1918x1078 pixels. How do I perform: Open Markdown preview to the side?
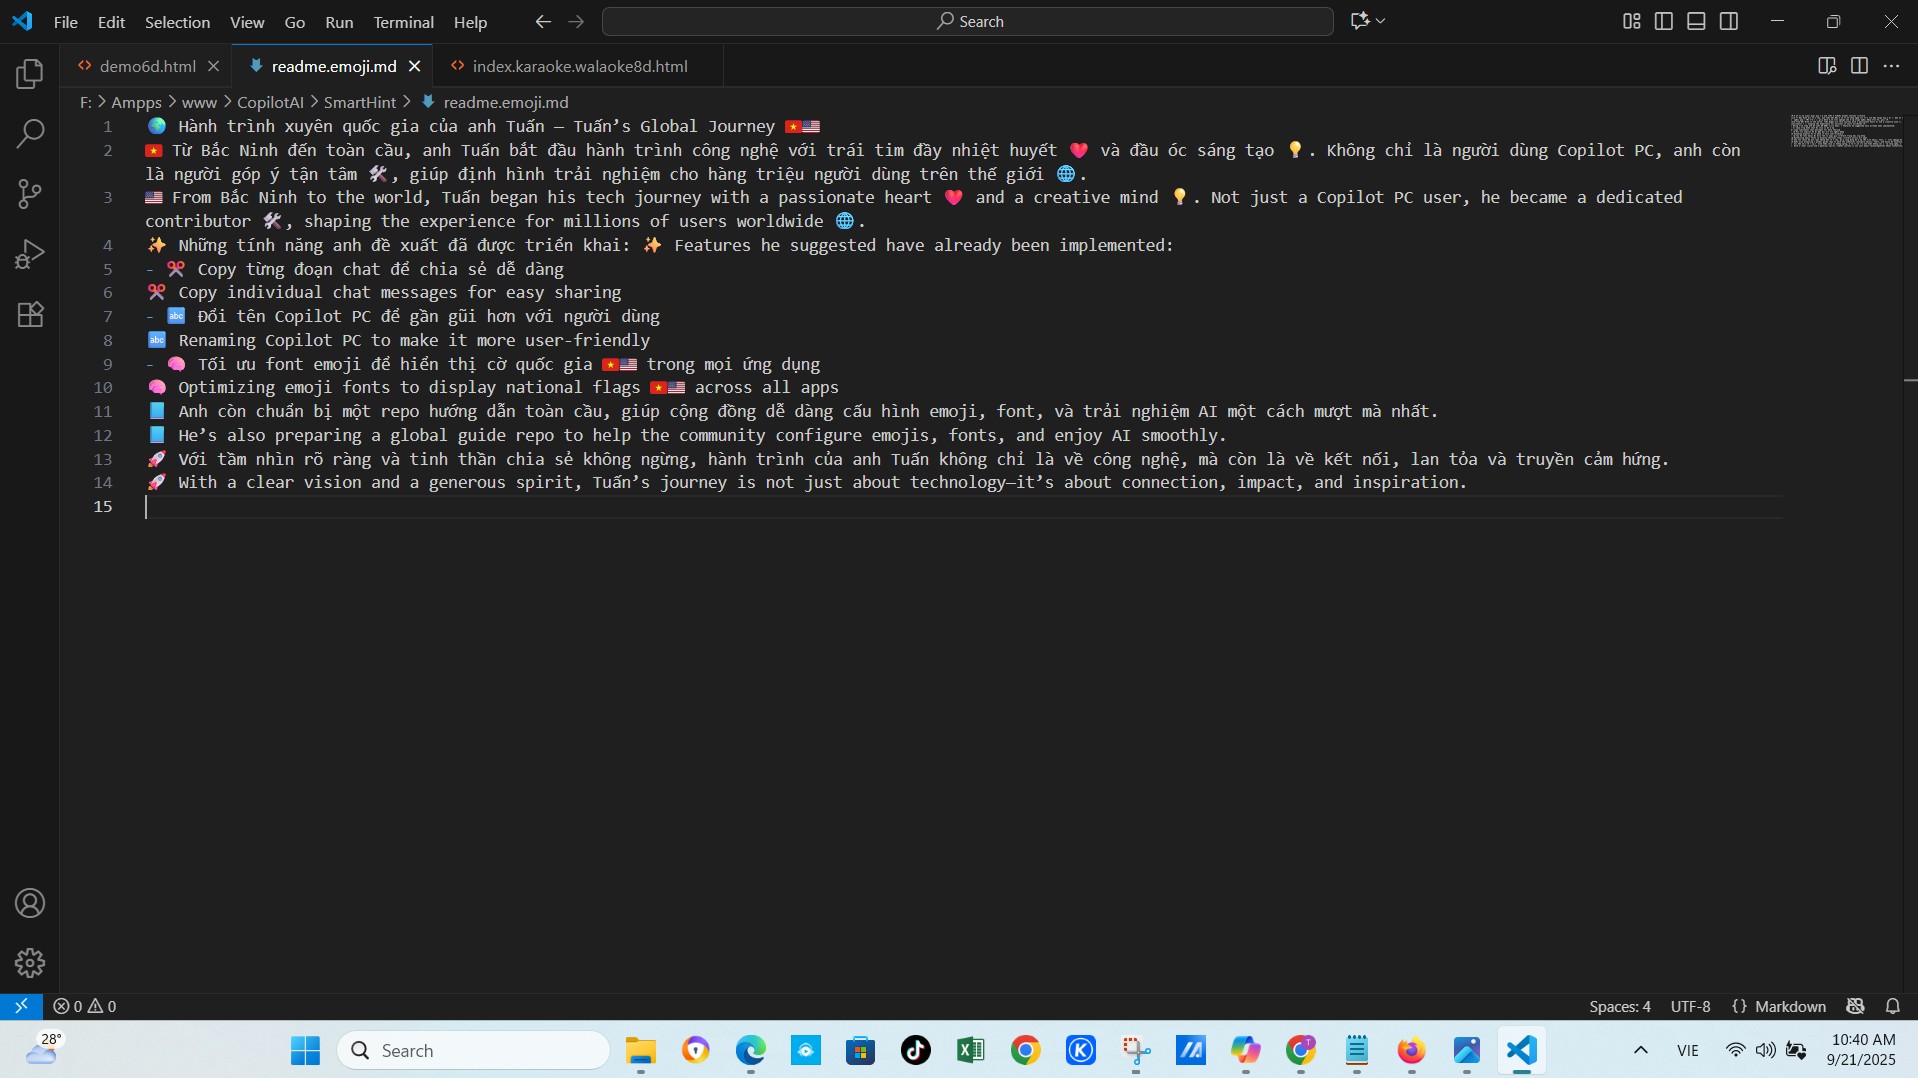[1827, 66]
